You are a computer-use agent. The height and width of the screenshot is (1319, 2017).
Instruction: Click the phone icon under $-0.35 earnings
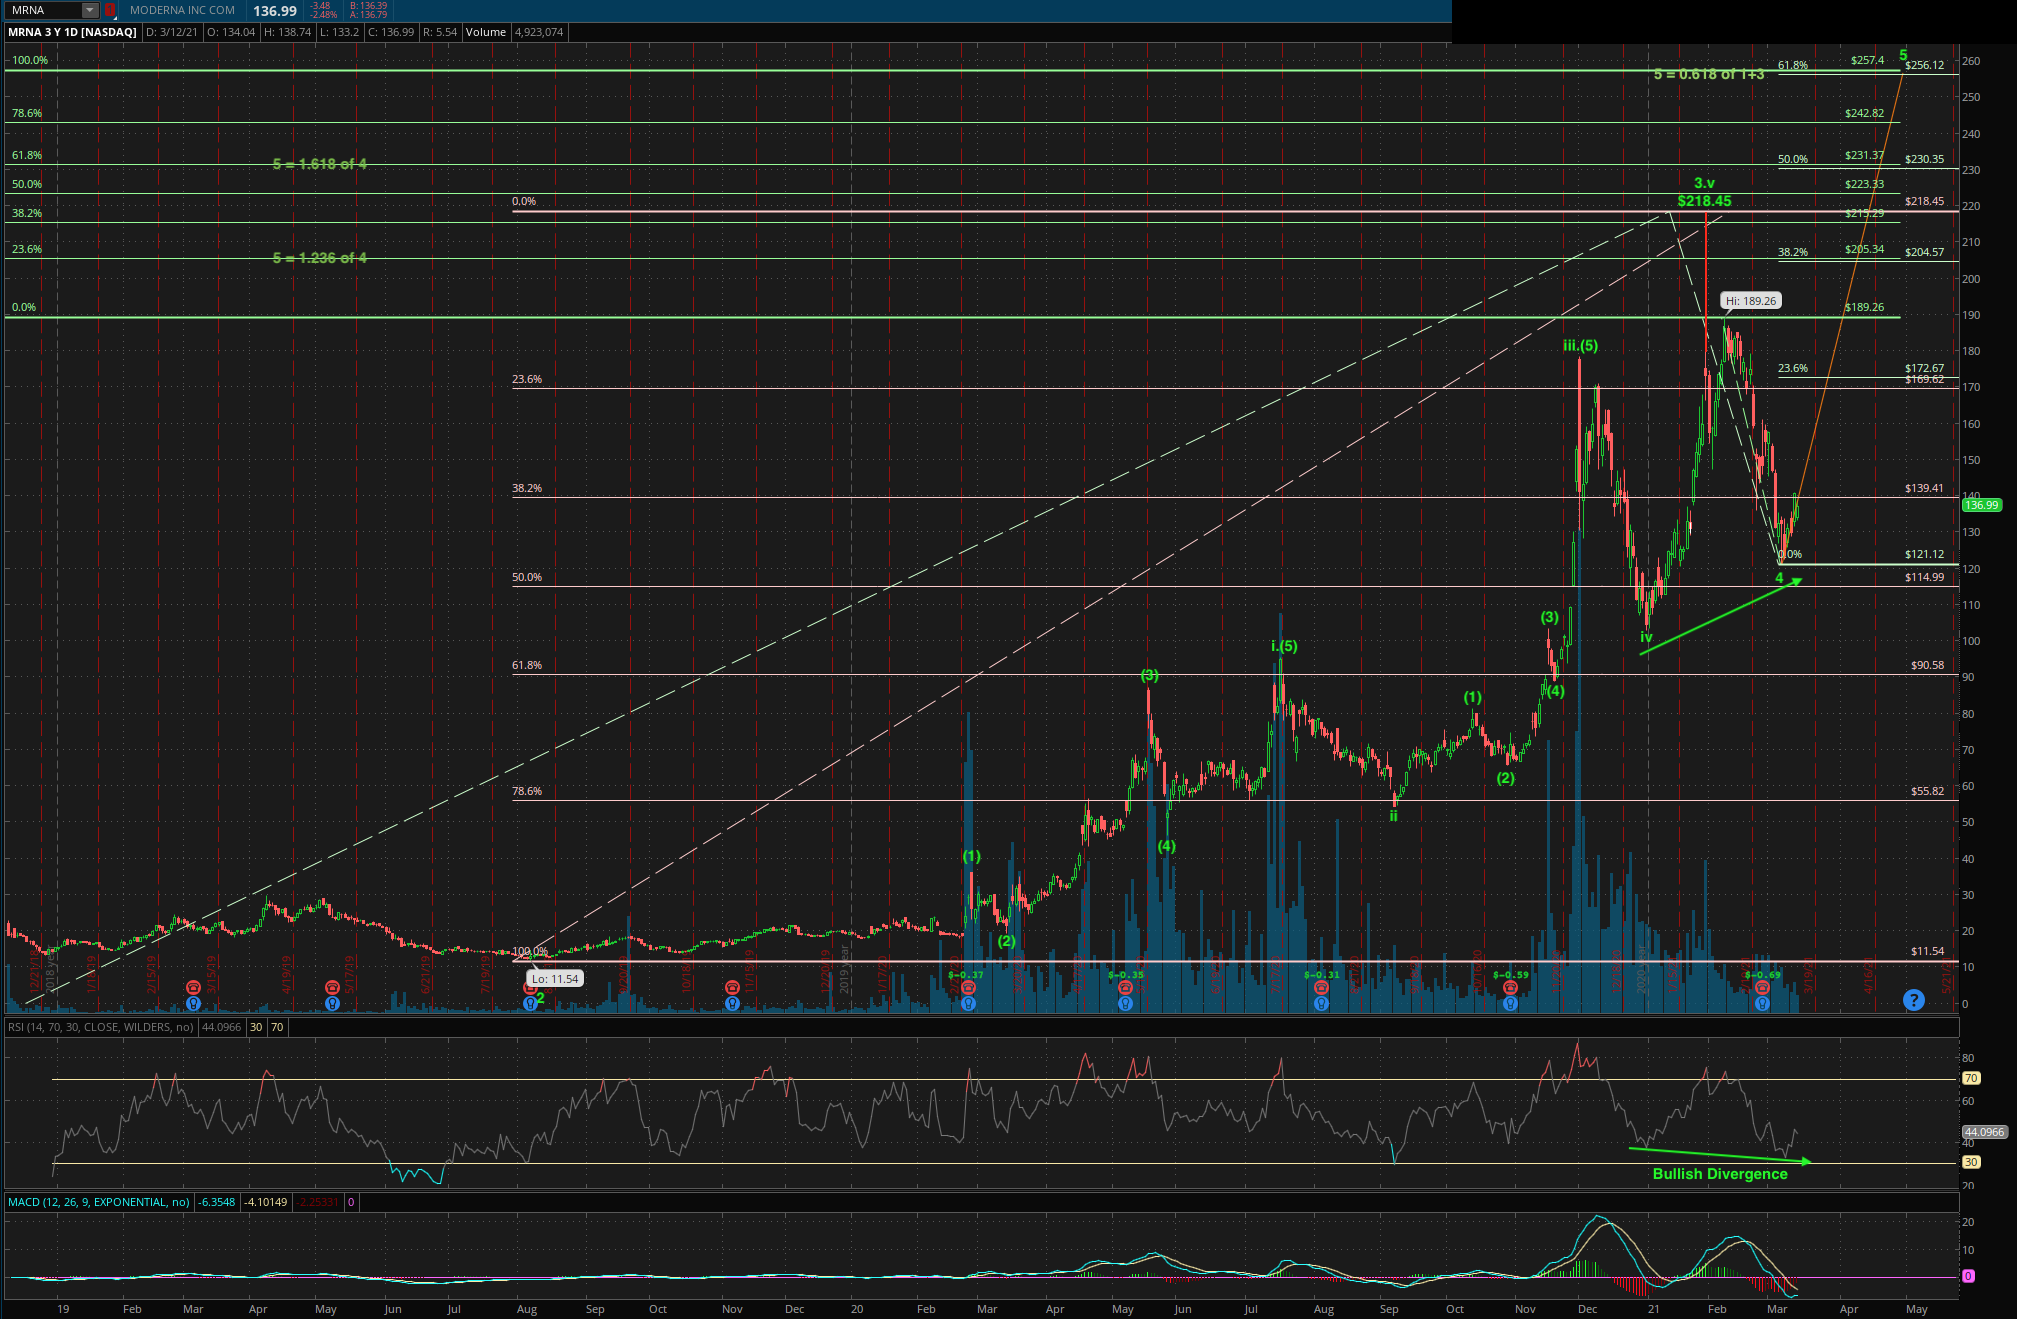[1125, 987]
